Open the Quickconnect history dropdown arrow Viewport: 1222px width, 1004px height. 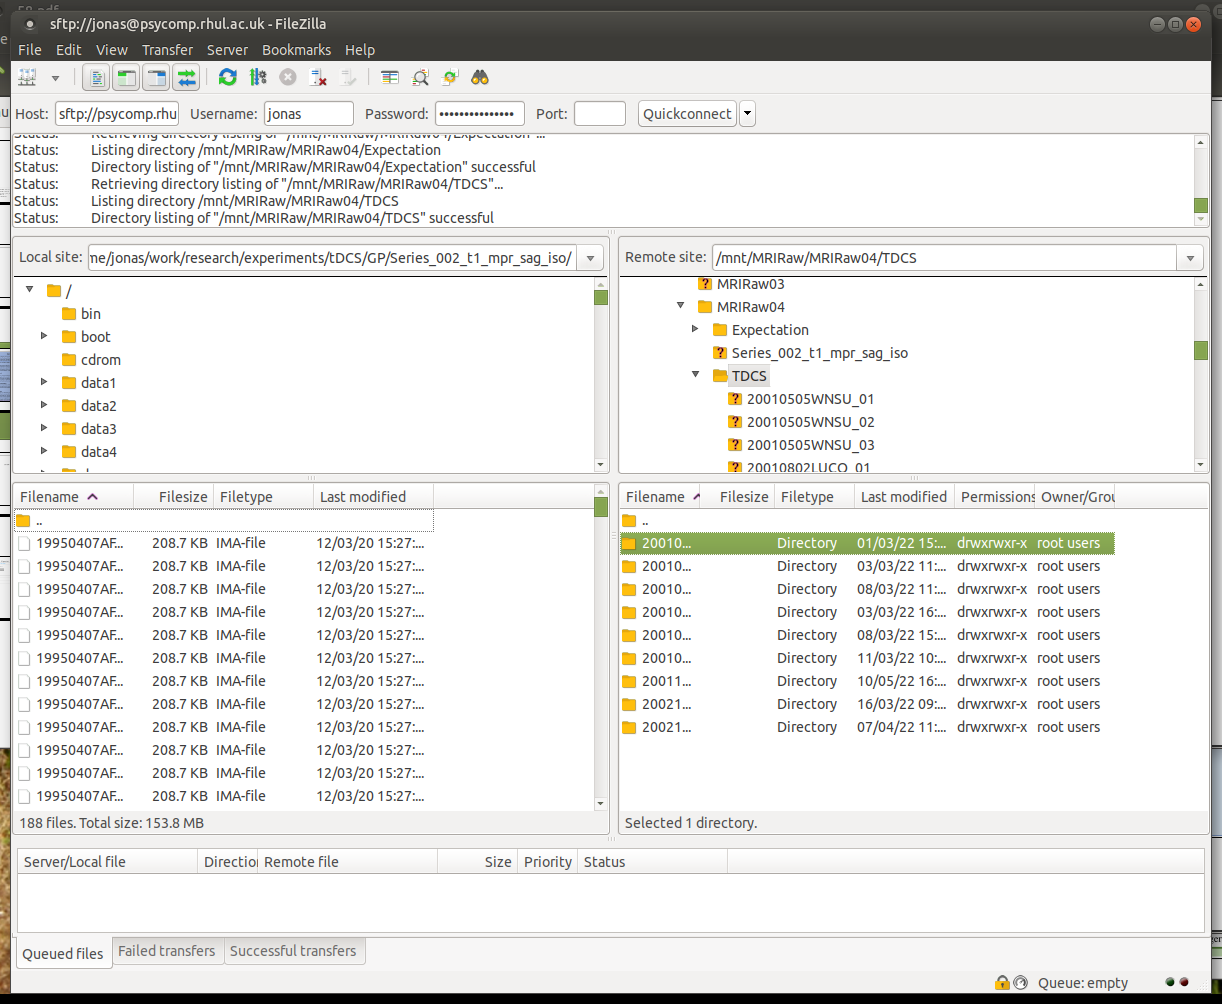(x=747, y=114)
